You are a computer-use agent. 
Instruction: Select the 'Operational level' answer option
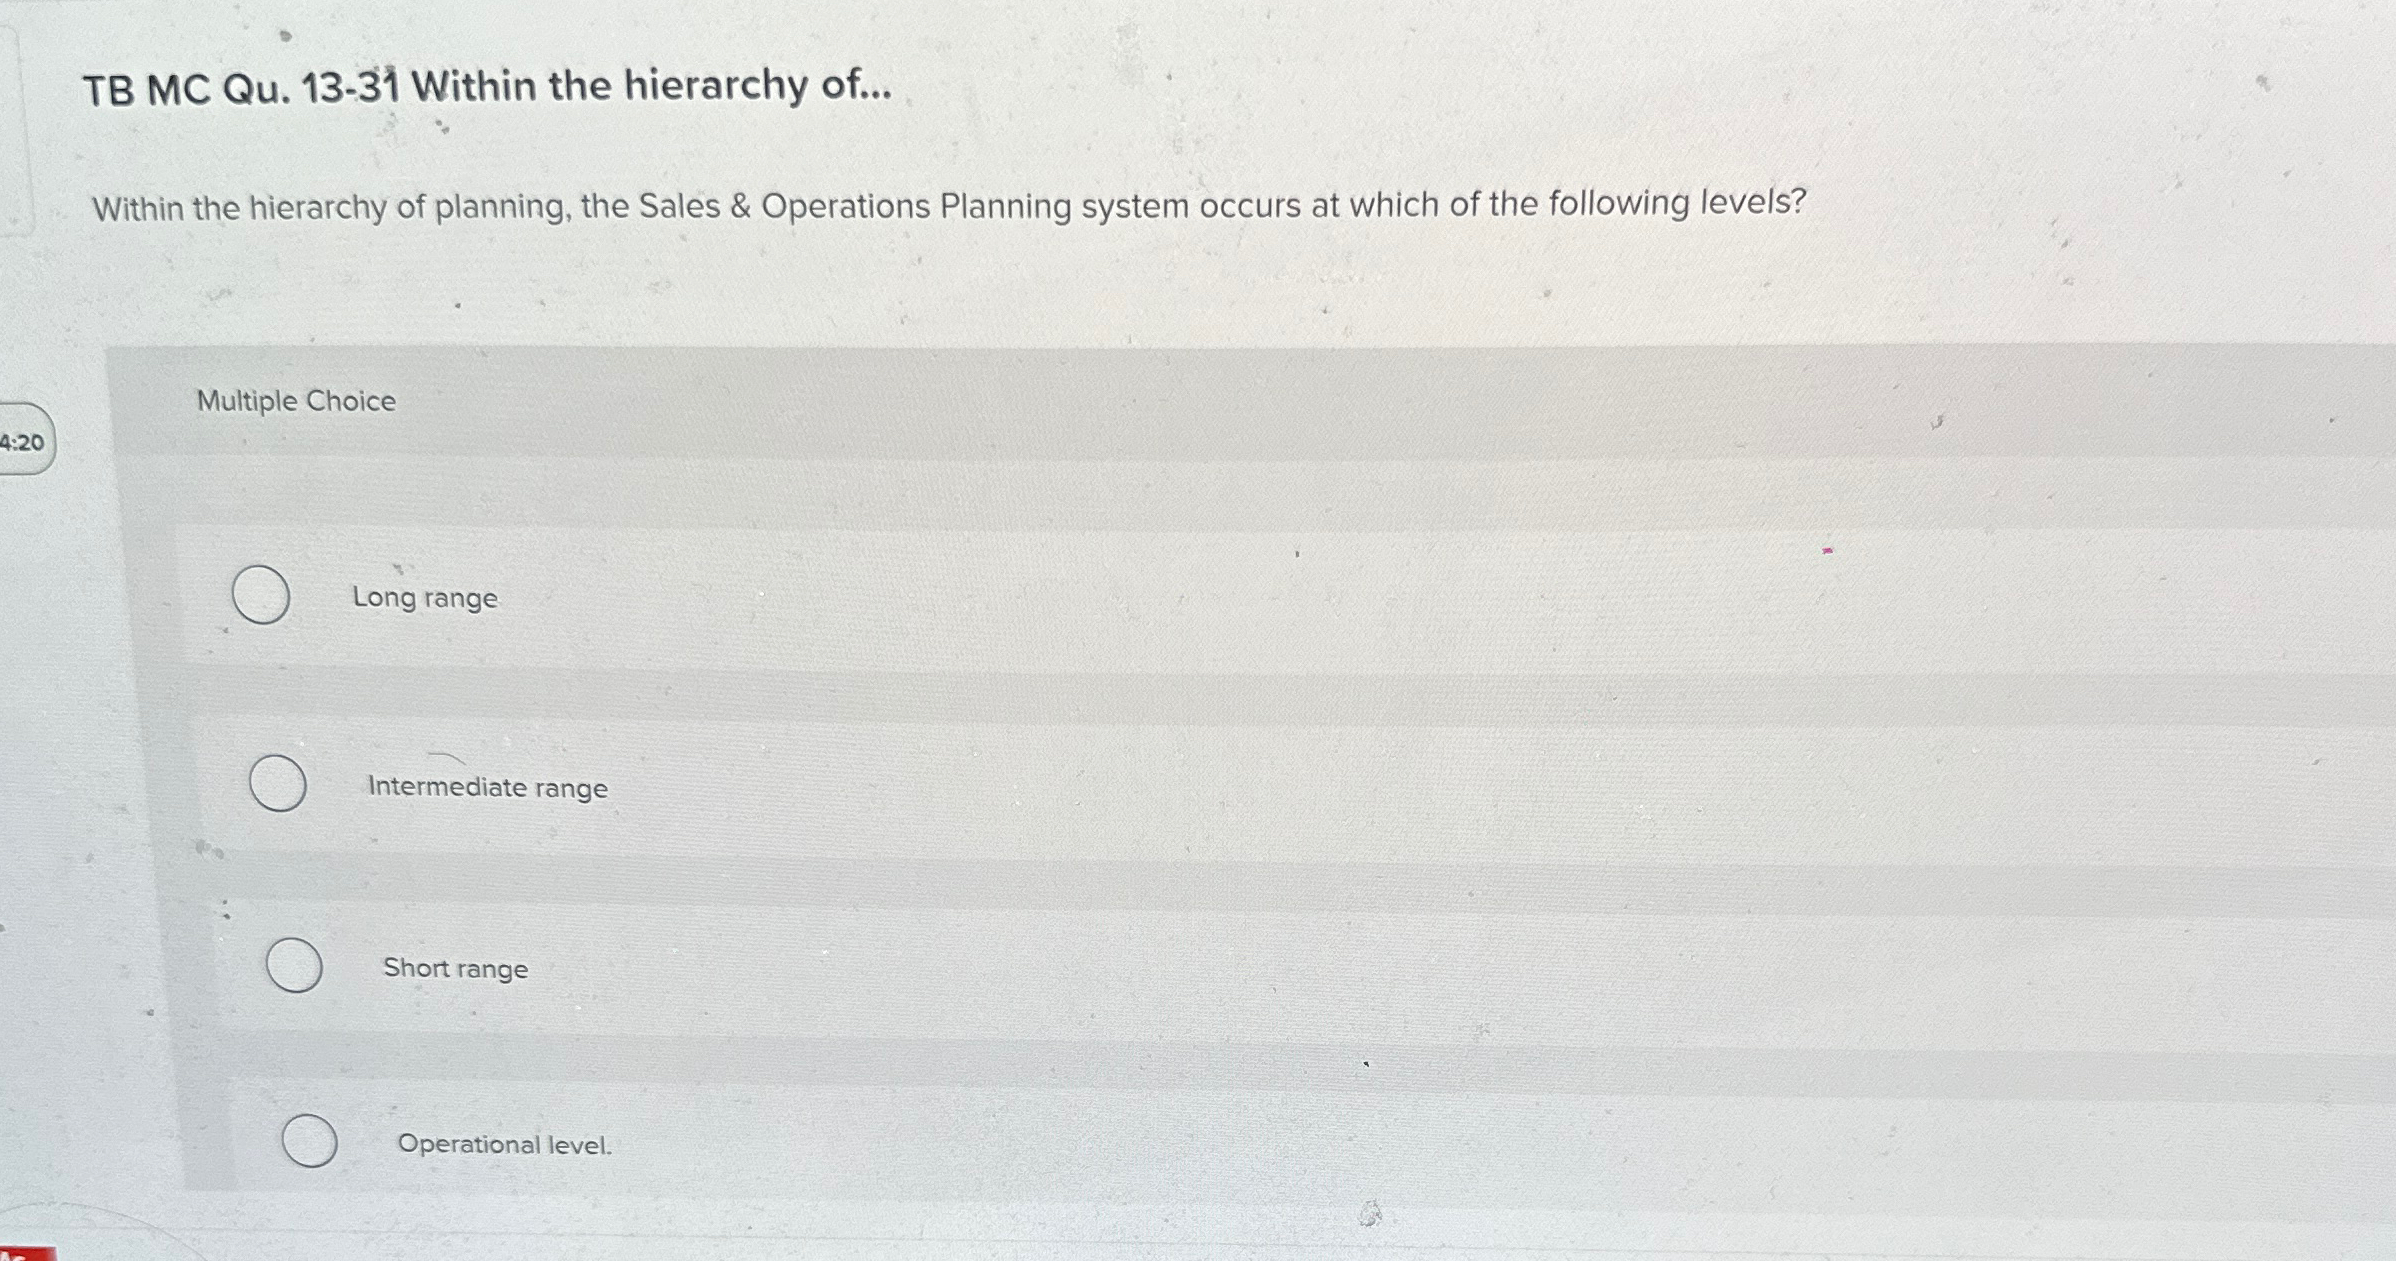[x=503, y=1144]
